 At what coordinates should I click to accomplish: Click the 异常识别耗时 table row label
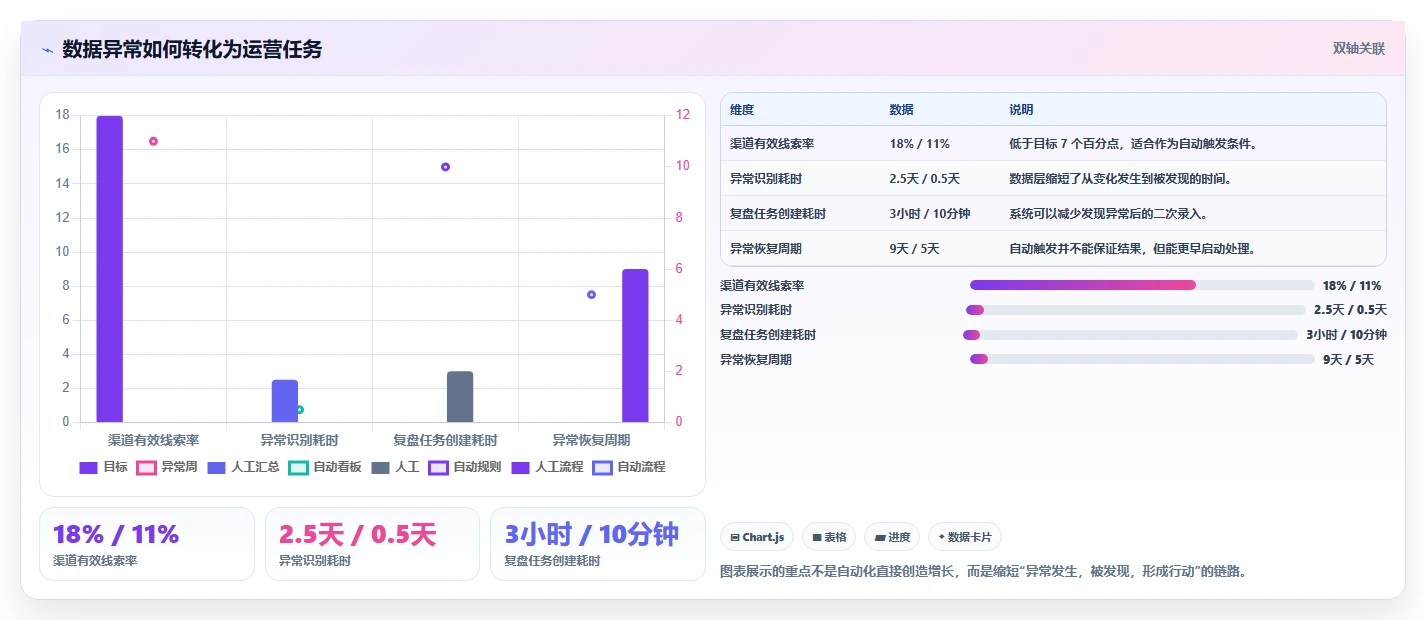[x=766, y=179]
